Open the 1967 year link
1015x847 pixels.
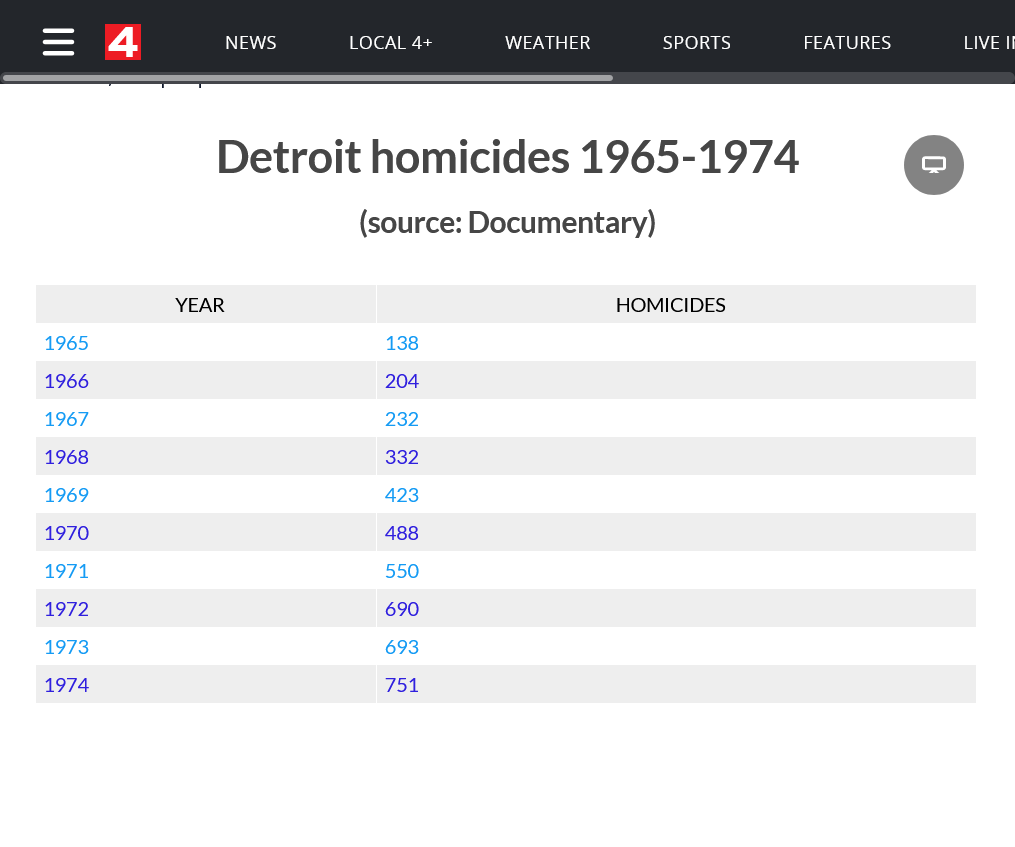point(66,419)
